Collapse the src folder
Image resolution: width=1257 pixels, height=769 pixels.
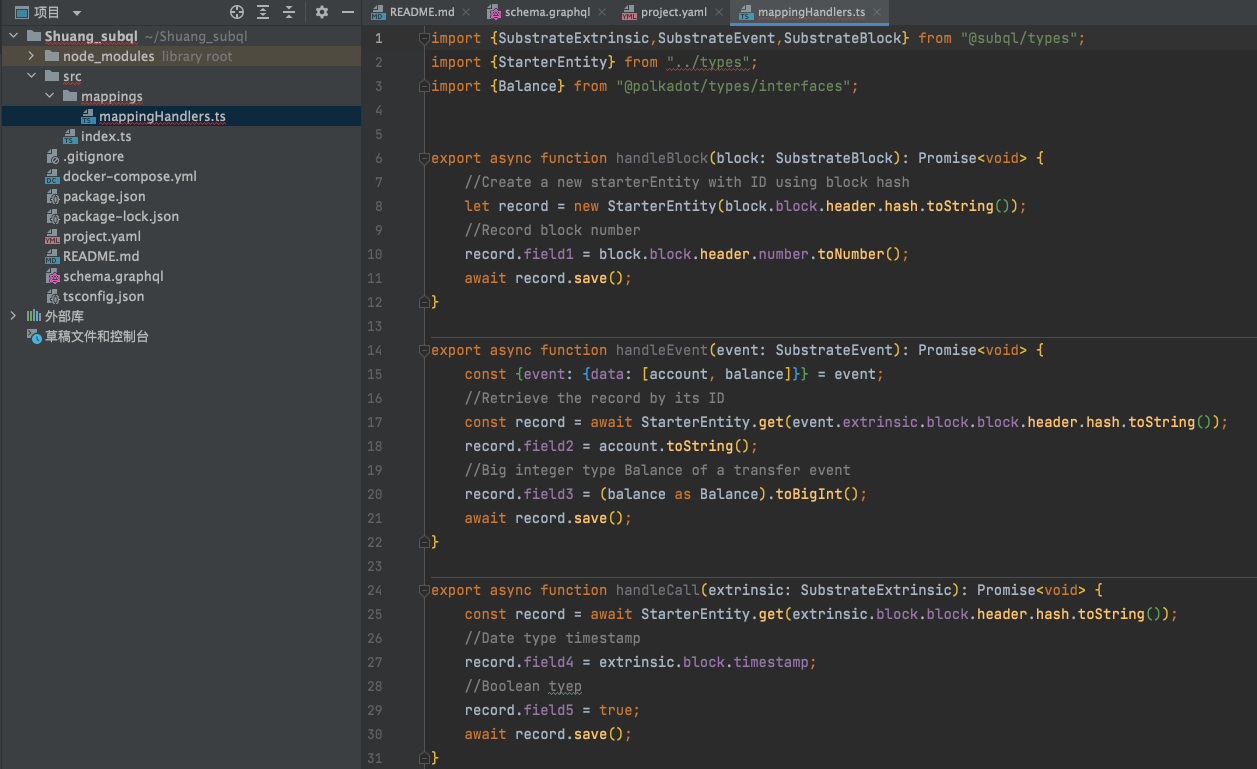click(32, 76)
